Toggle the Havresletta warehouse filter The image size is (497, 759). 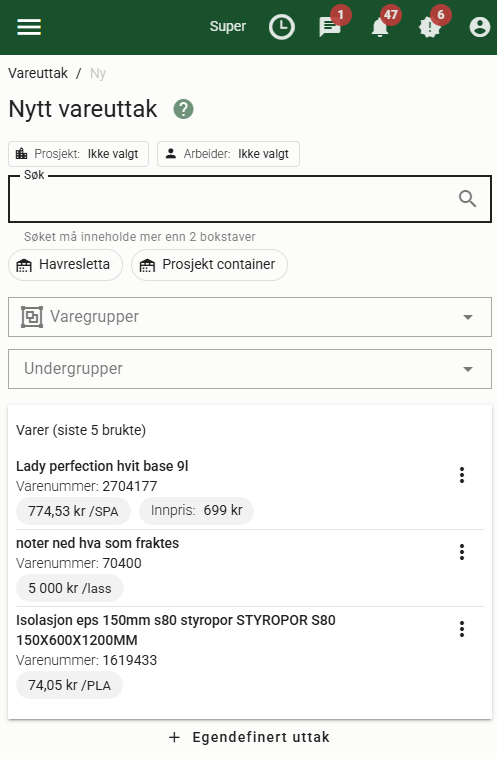click(65, 265)
